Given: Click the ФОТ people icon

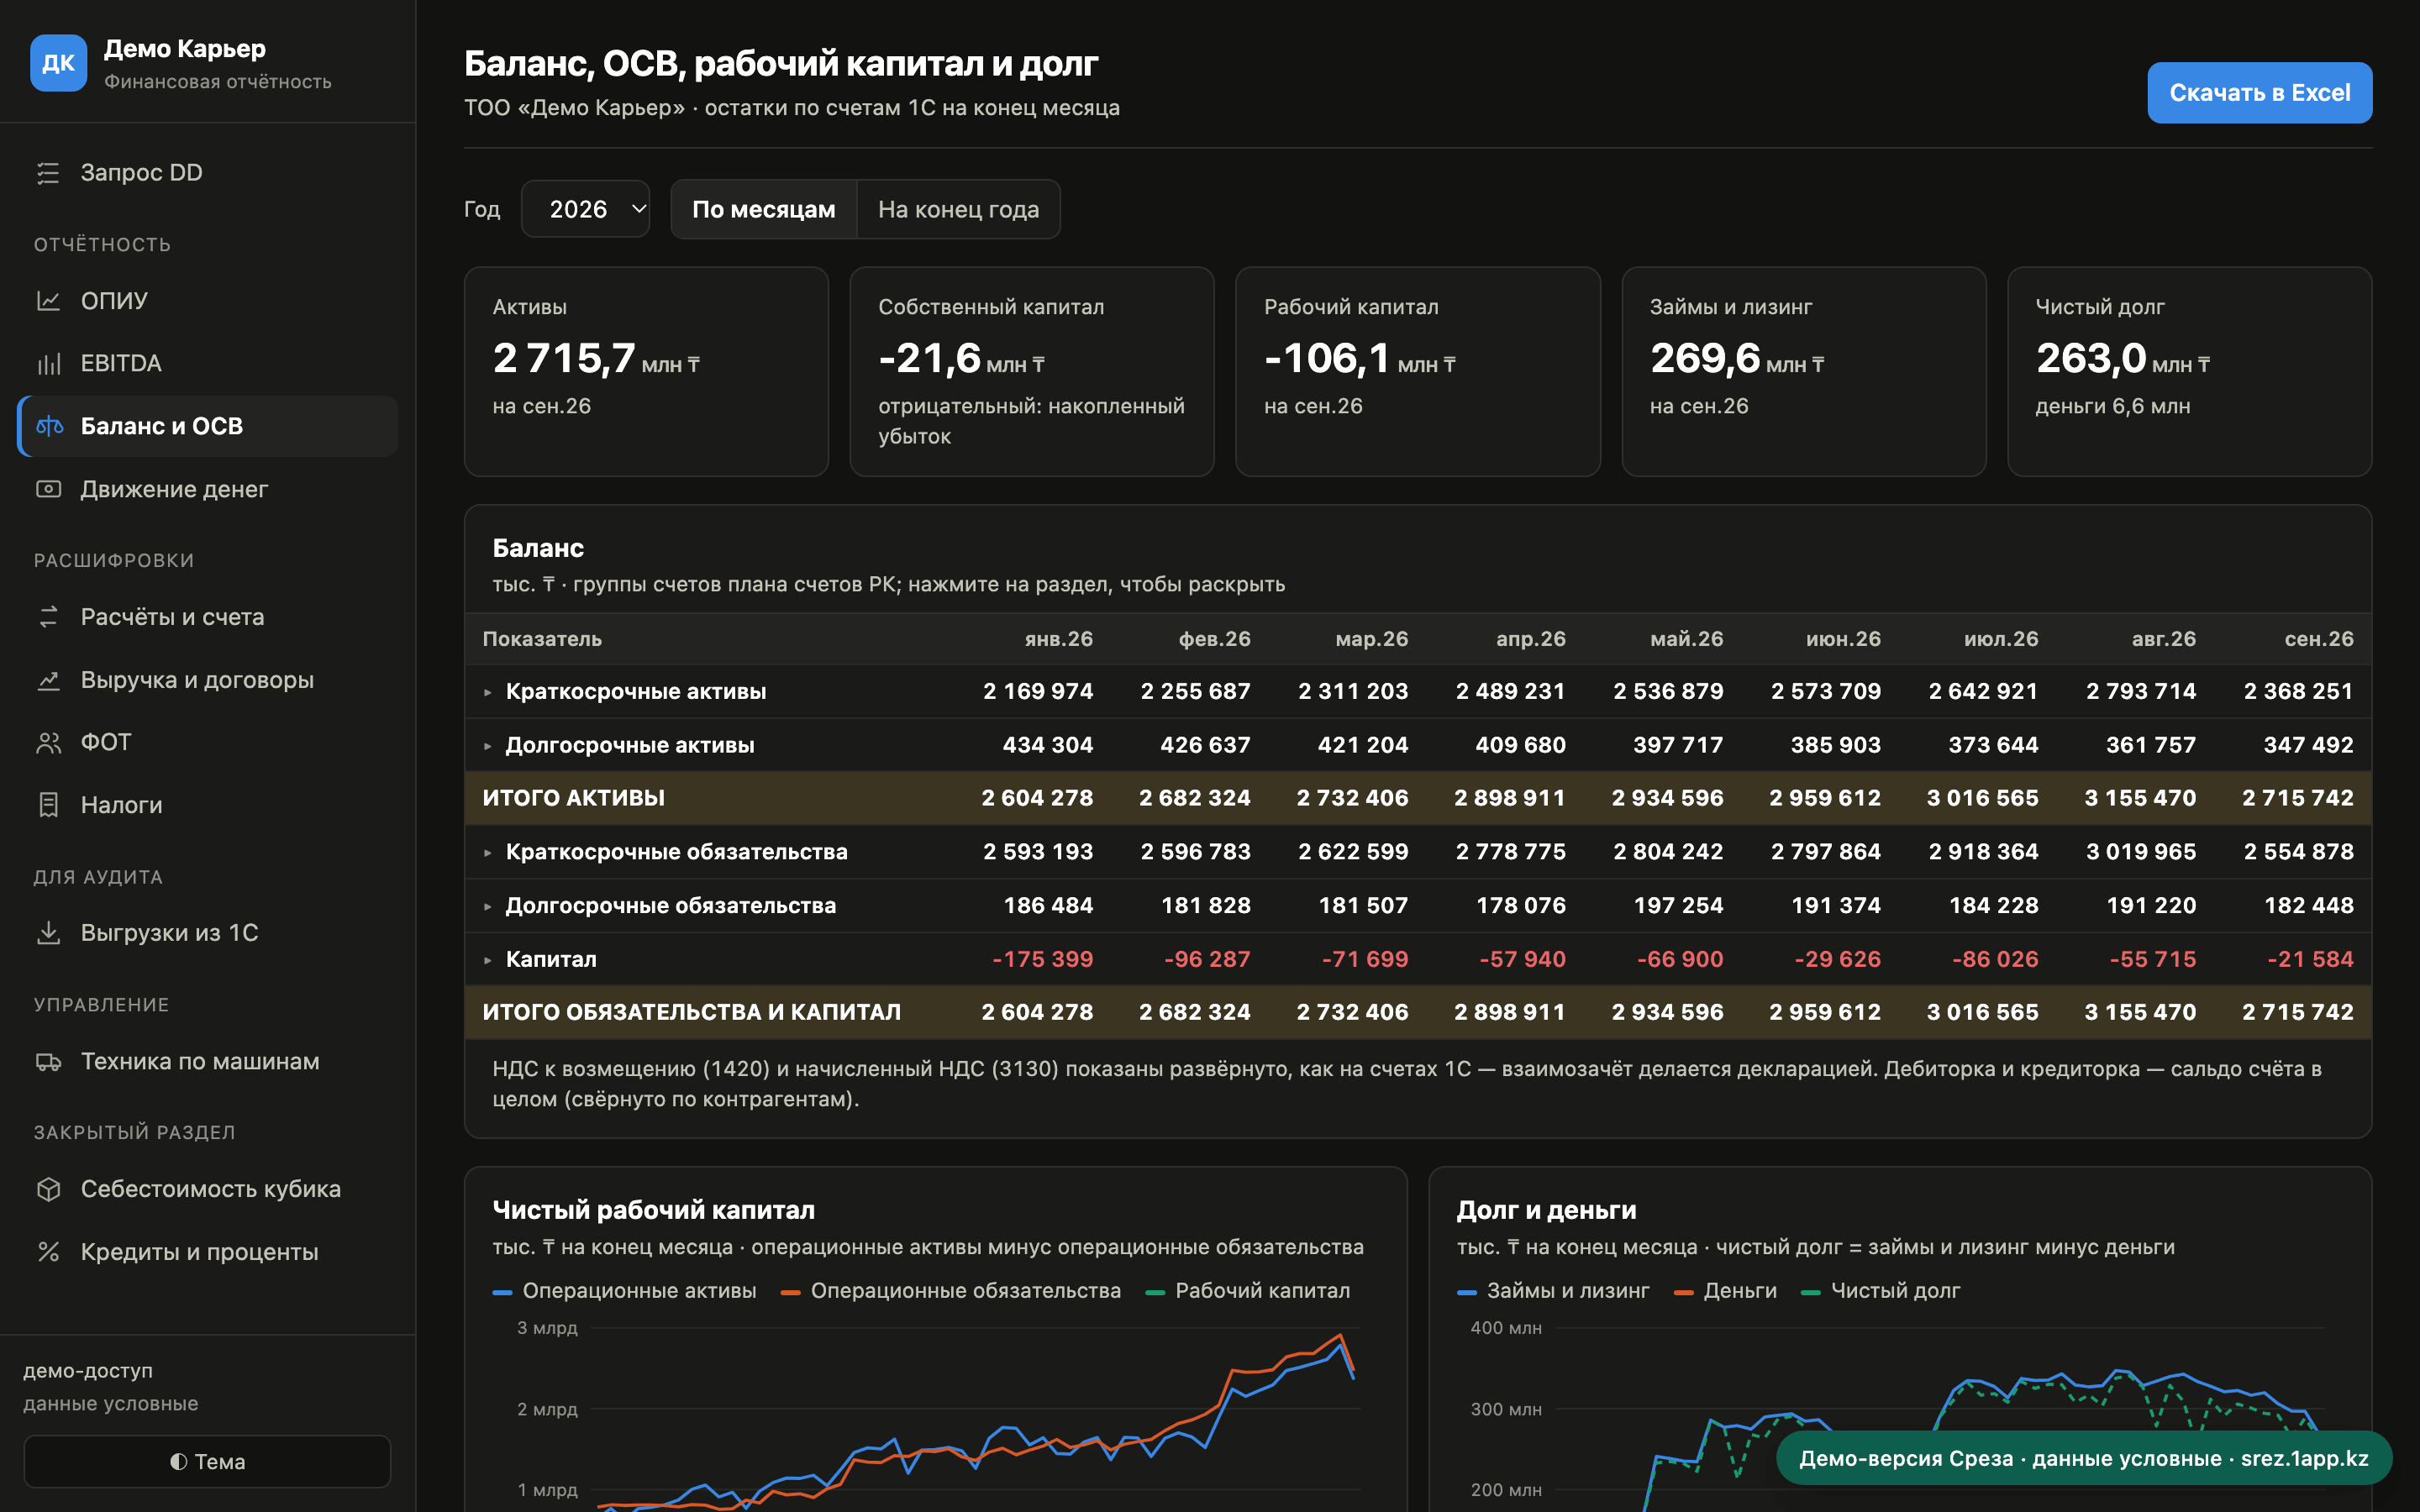Looking at the screenshot, I should coord(48,743).
